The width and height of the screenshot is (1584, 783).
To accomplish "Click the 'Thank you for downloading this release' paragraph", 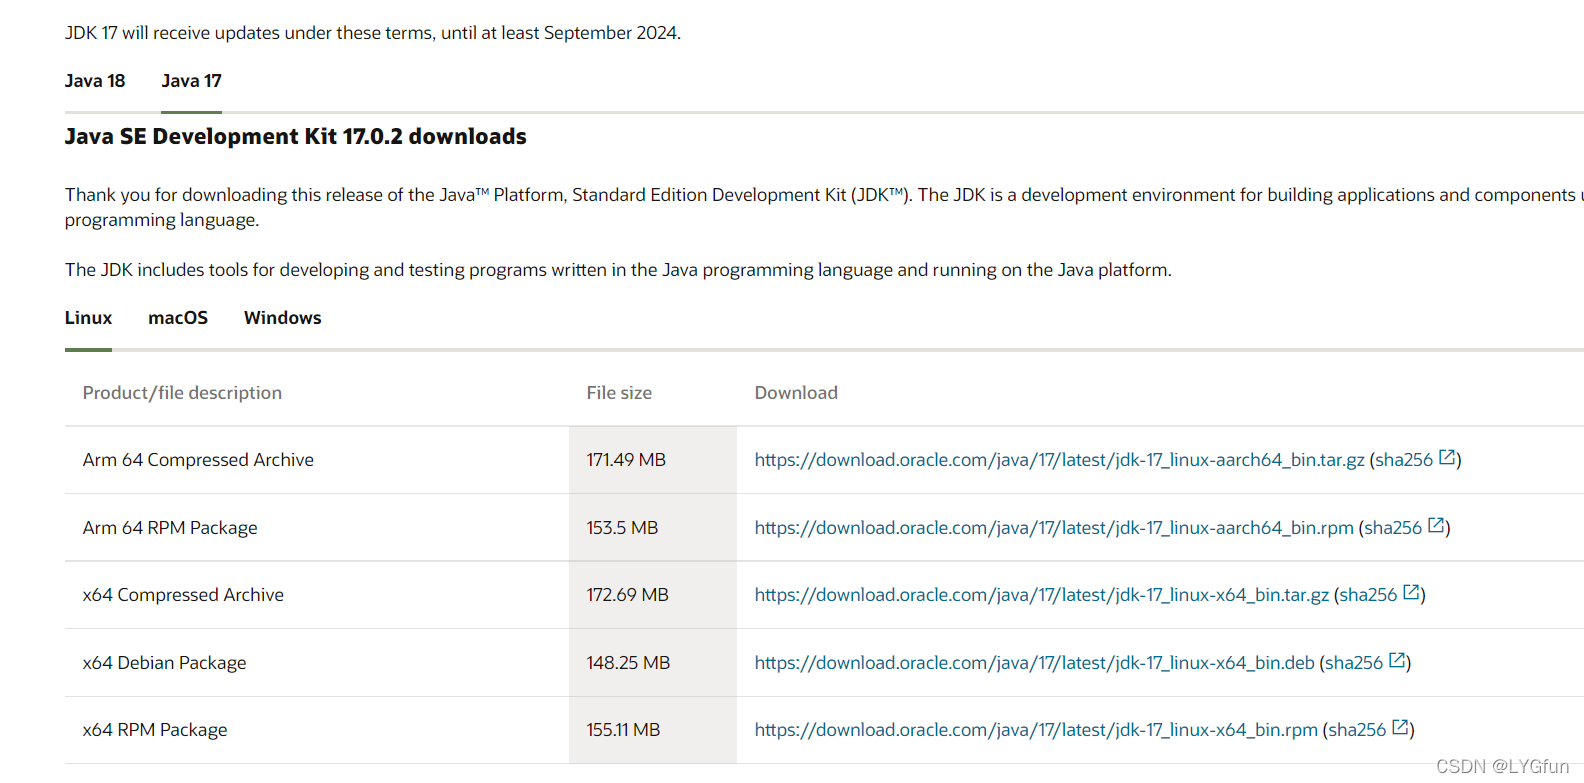I will [824, 207].
